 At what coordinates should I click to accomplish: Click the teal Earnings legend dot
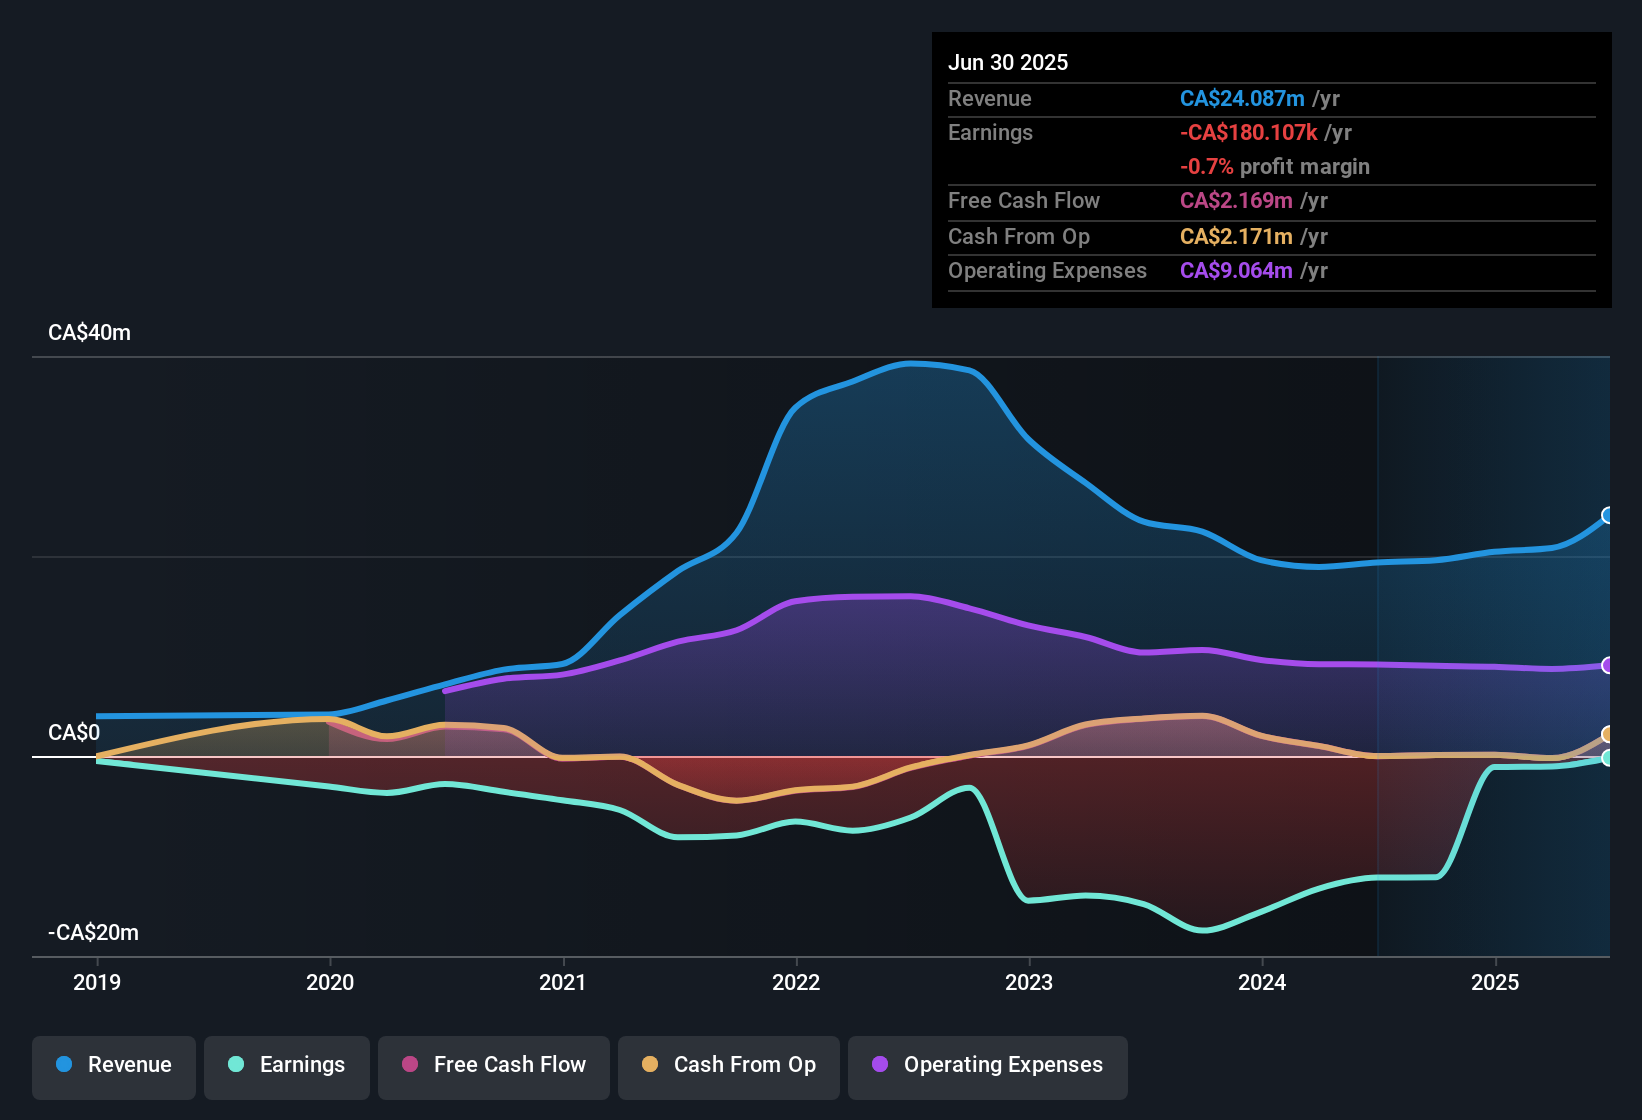click(x=236, y=1065)
